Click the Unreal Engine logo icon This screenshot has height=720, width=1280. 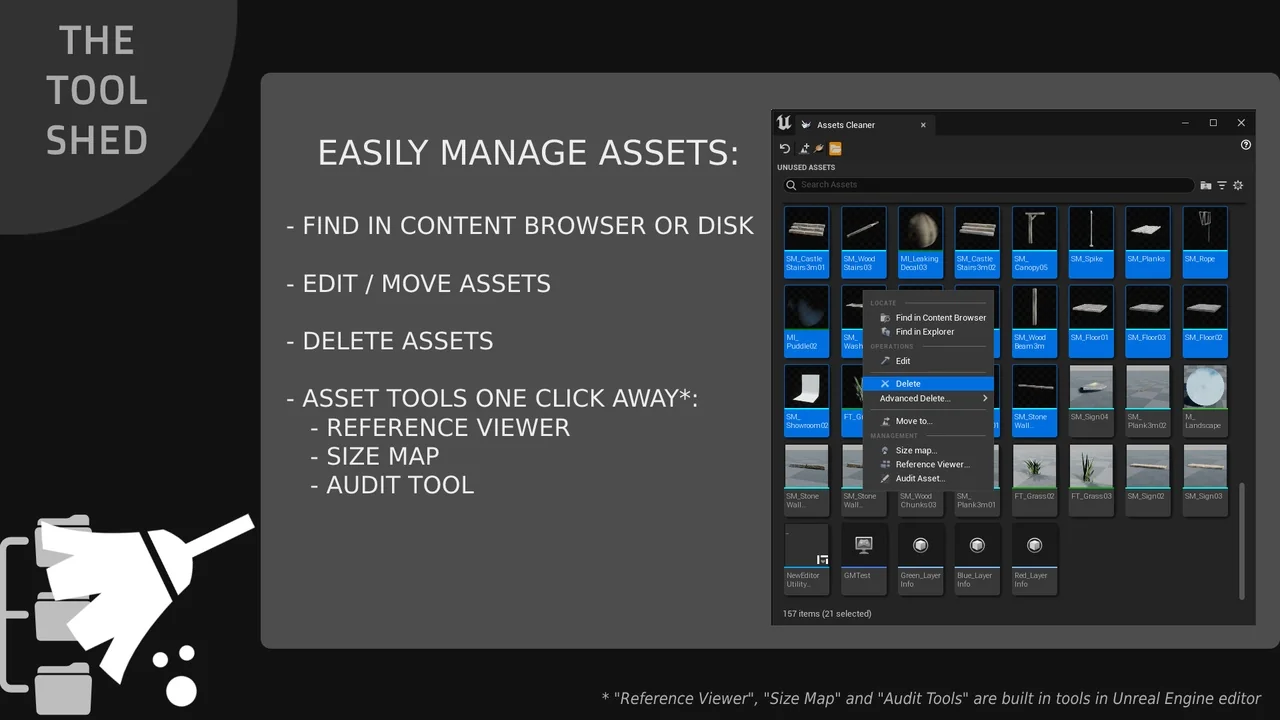click(x=784, y=123)
